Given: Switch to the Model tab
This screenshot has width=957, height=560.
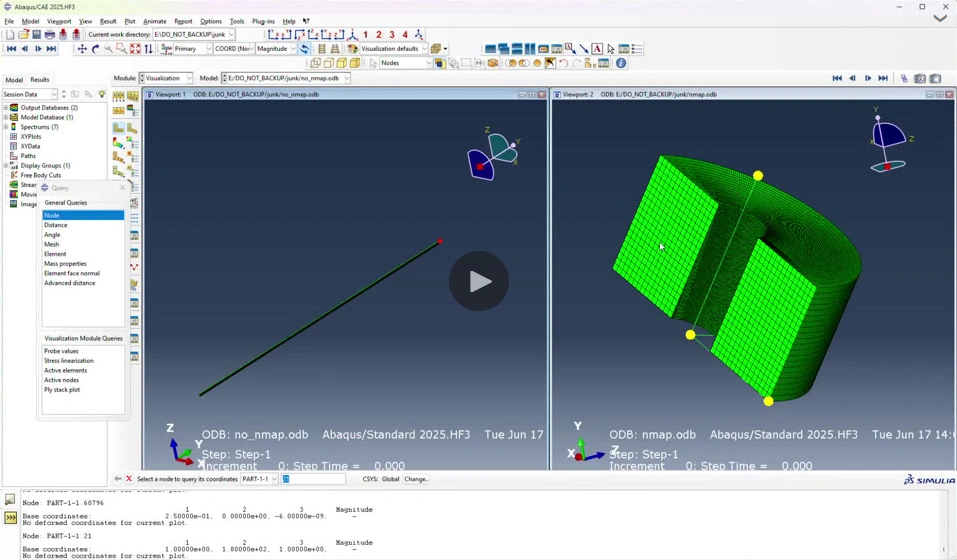Looking at the screenshot, I should click(x=14, y=80).
